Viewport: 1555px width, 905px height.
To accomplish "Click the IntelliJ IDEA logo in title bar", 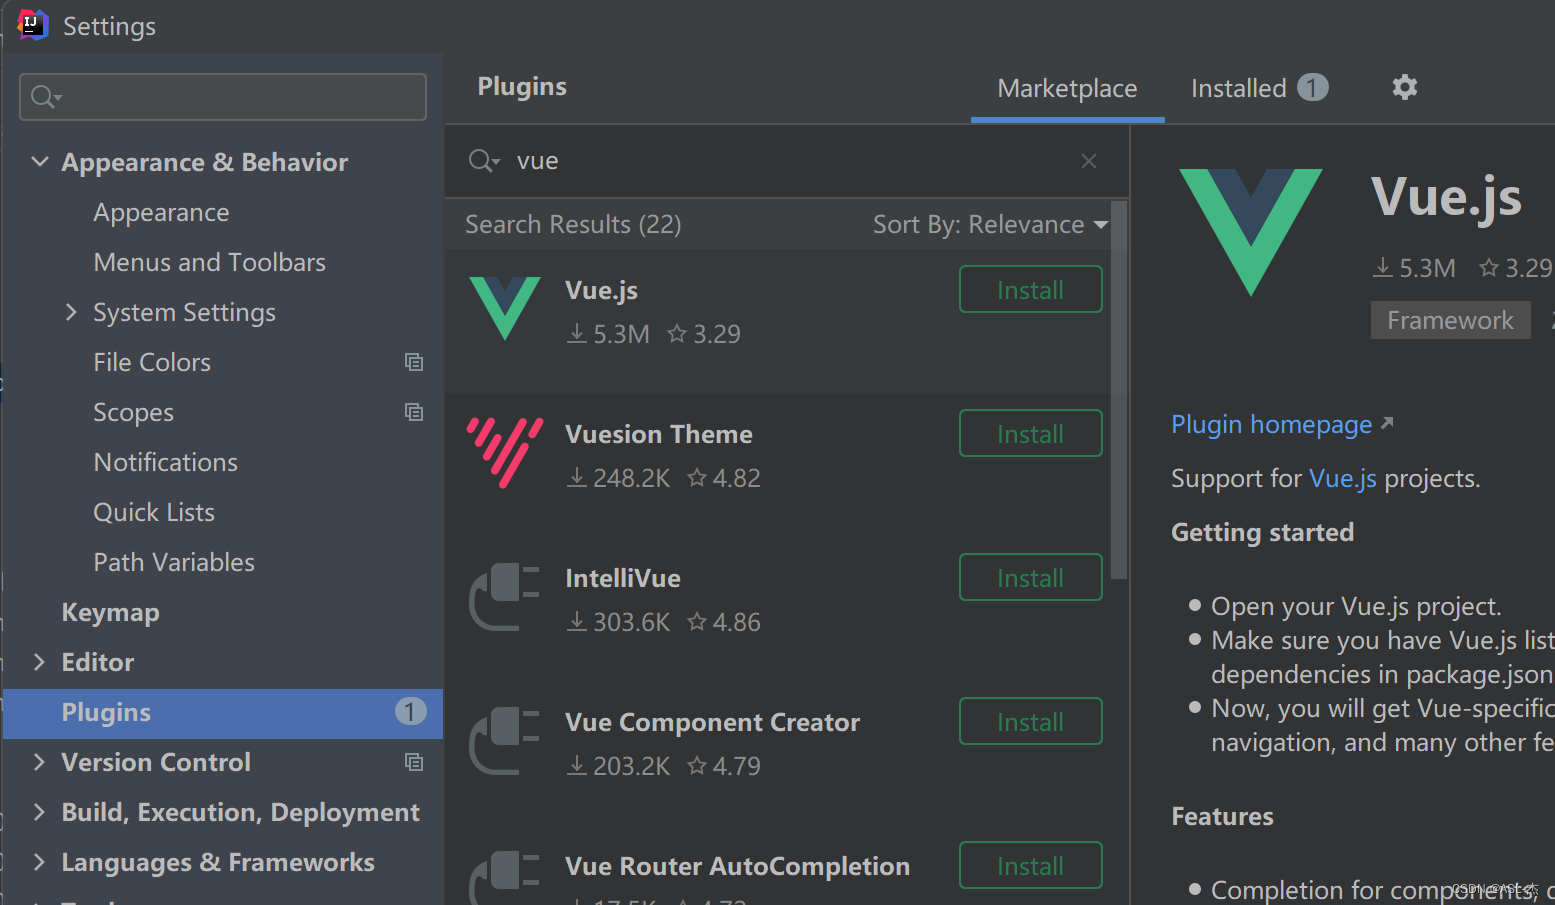I will click(33, 25).
